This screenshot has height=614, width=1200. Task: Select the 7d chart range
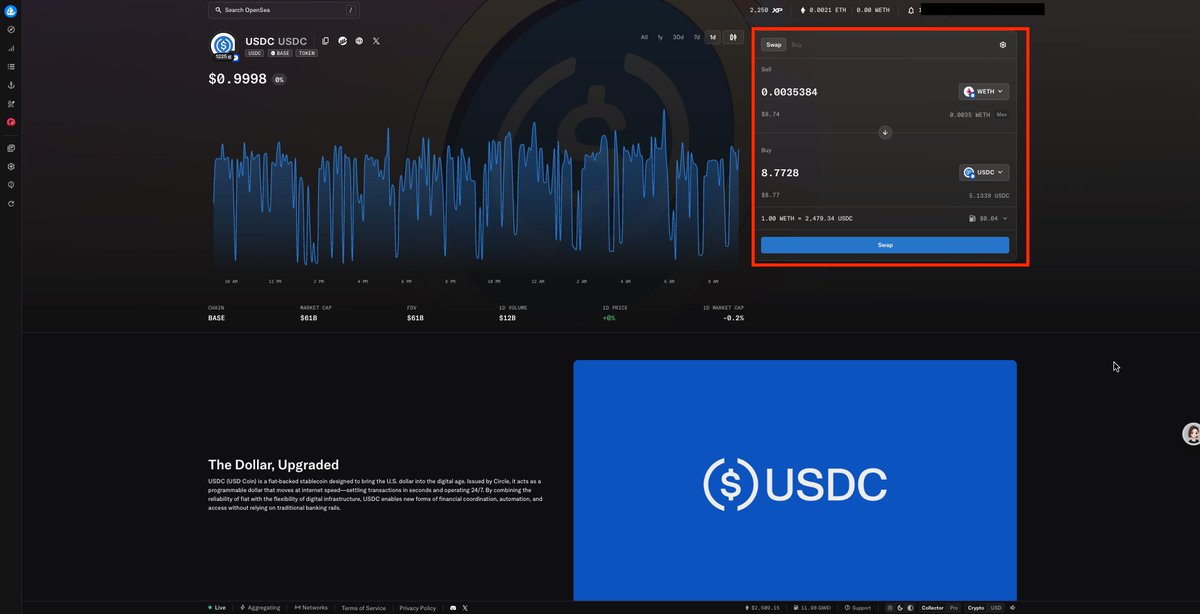(x=697, y=37)
